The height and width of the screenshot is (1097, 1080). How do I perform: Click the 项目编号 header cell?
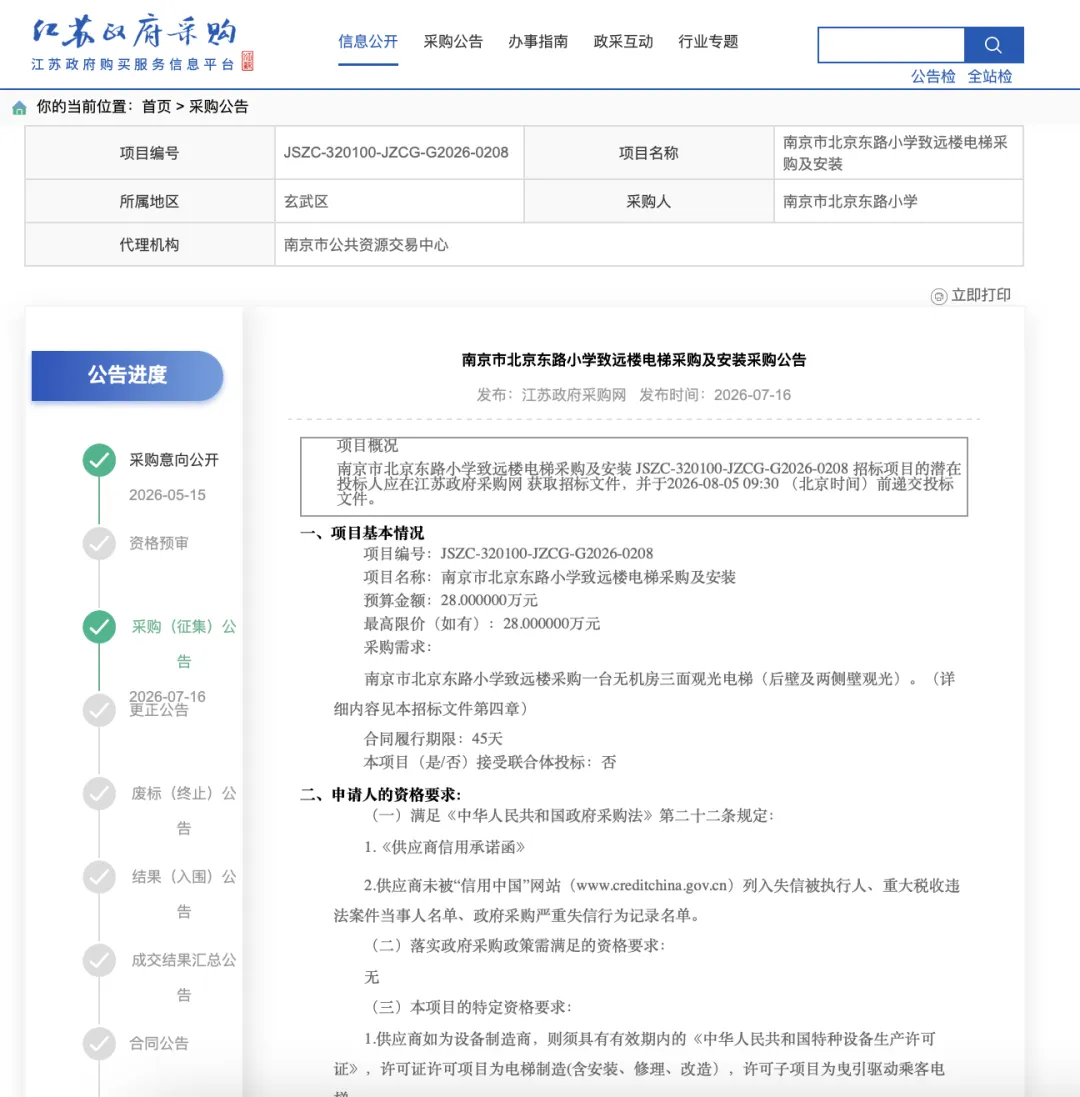pos(150,153)
